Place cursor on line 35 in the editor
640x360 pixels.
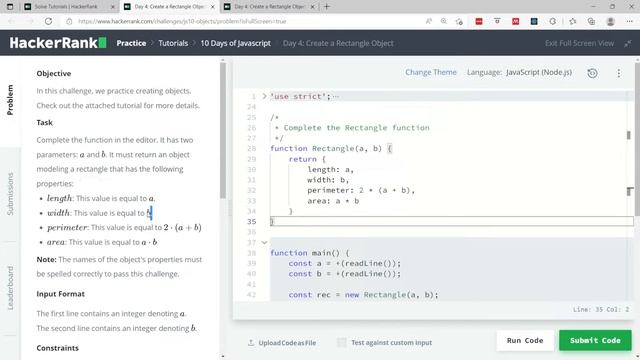(451, 222)
